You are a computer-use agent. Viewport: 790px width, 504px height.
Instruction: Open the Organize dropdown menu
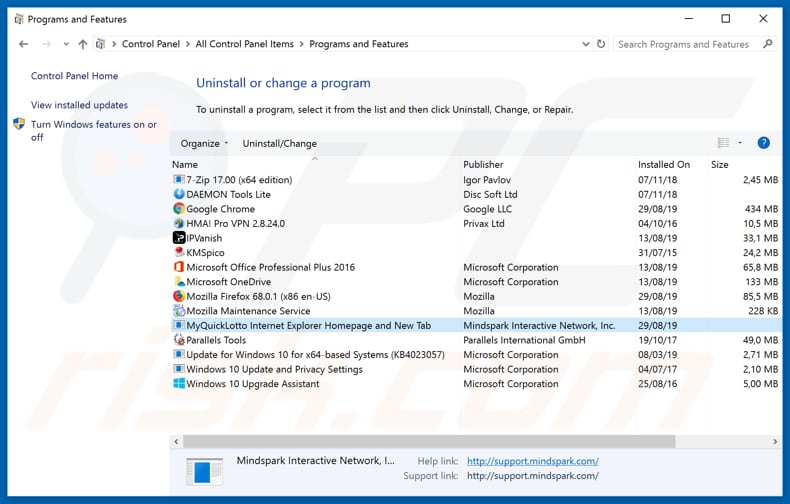204,144
